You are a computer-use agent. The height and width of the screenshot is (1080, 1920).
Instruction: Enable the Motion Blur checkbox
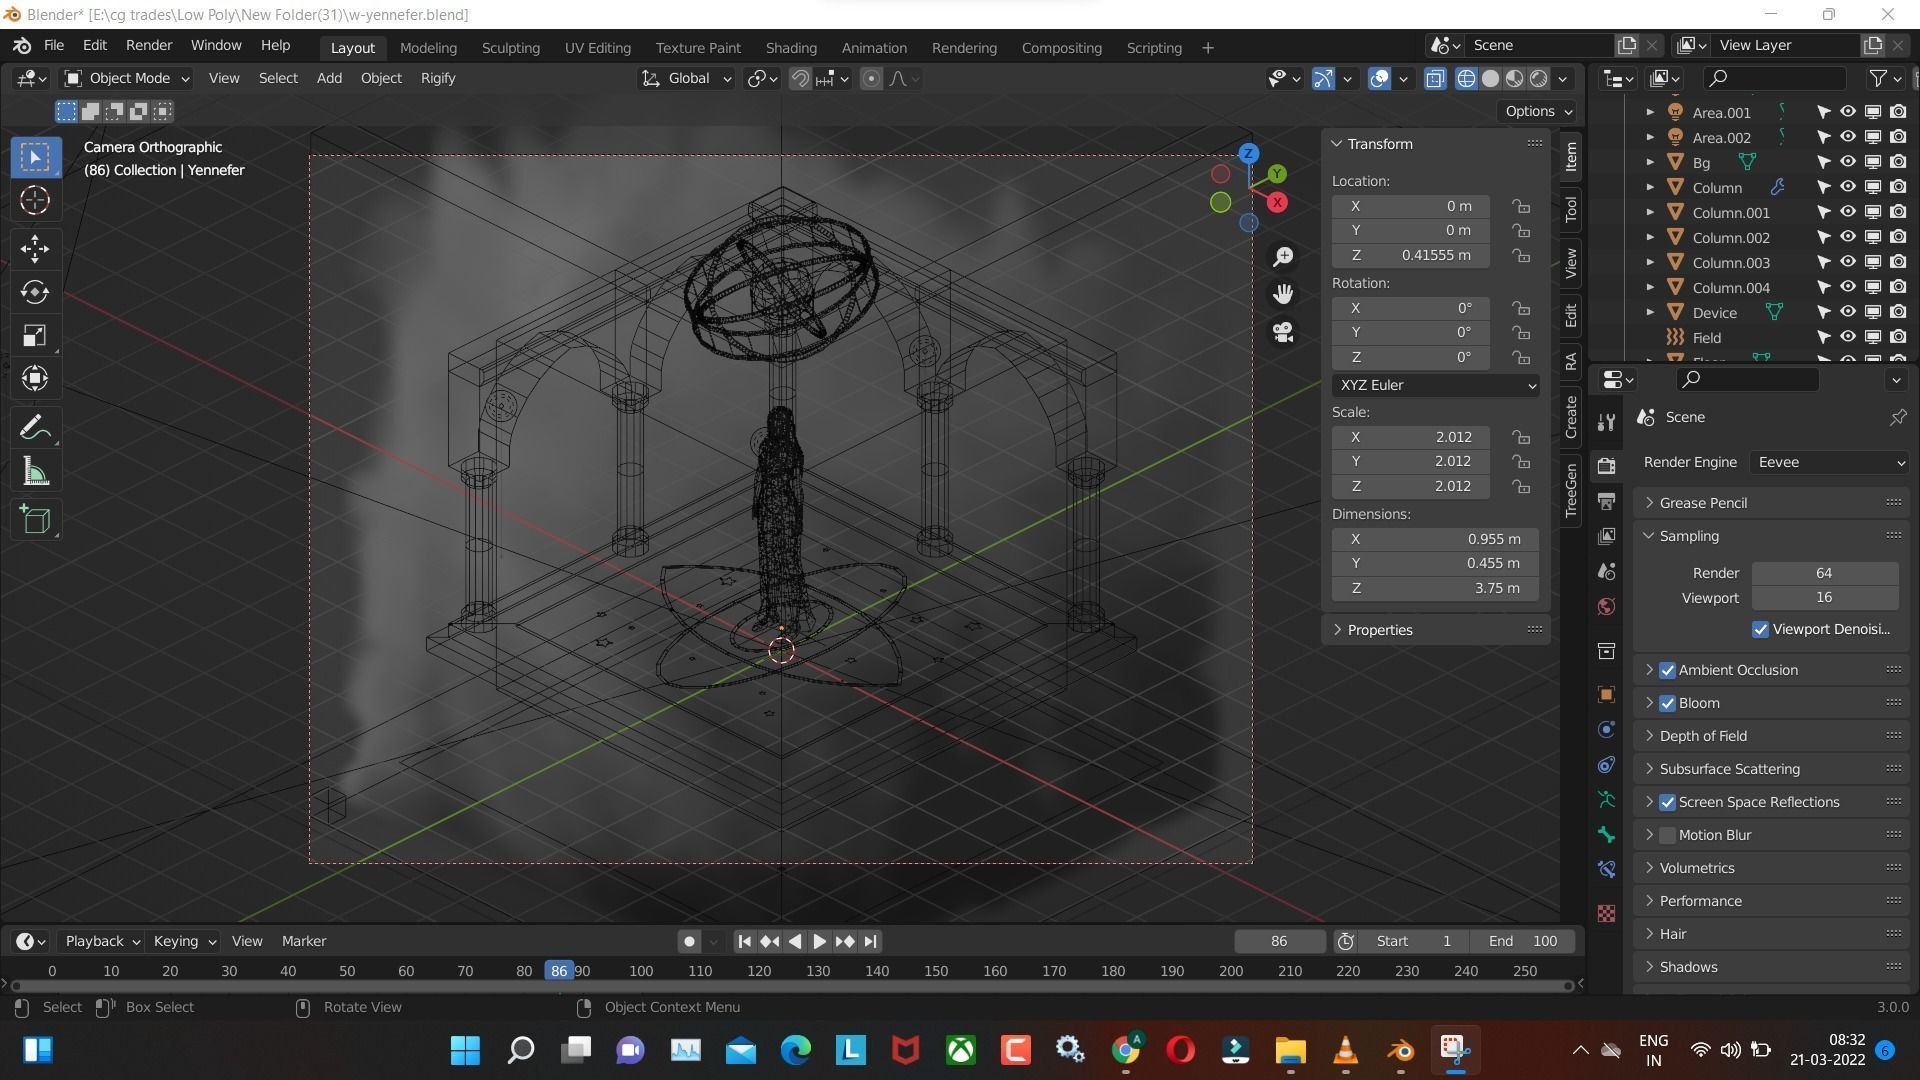point(1667,834)
